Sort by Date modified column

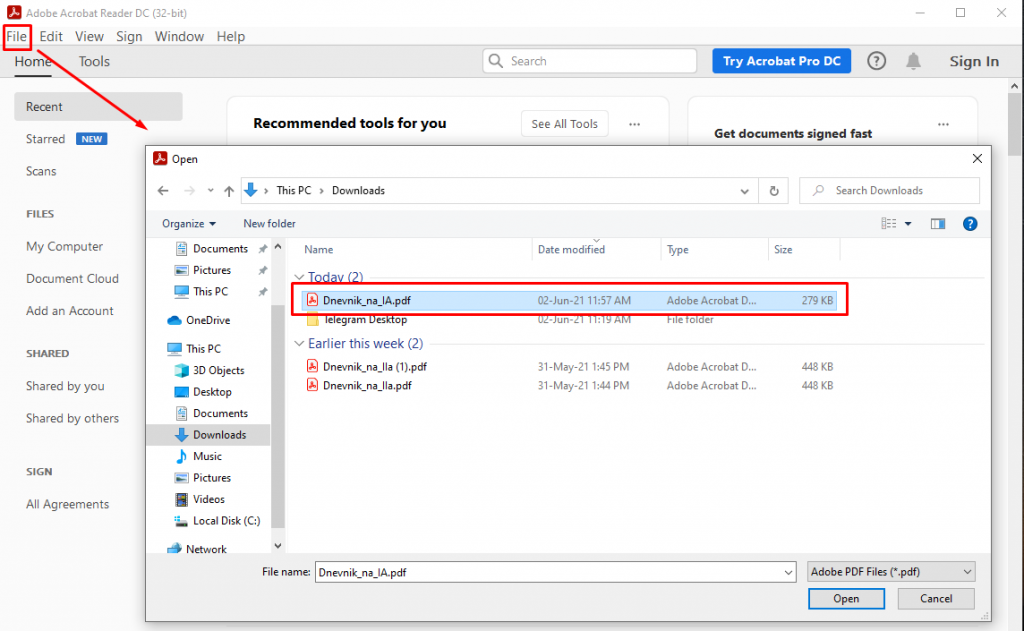tap(571, 250)
